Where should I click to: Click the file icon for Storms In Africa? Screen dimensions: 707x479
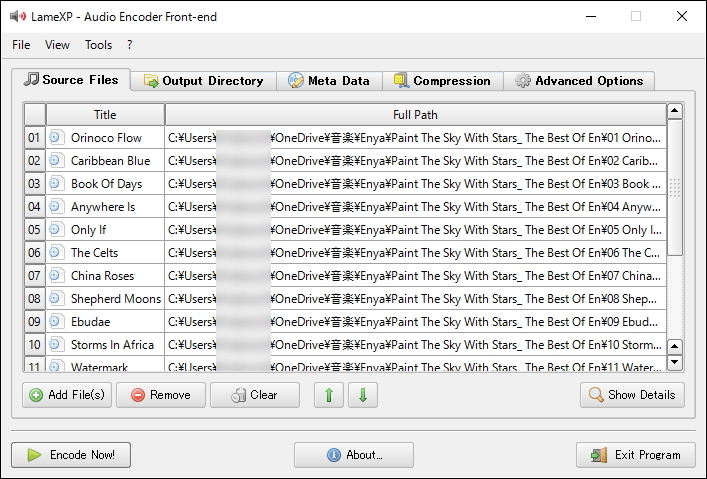(56, 344)
